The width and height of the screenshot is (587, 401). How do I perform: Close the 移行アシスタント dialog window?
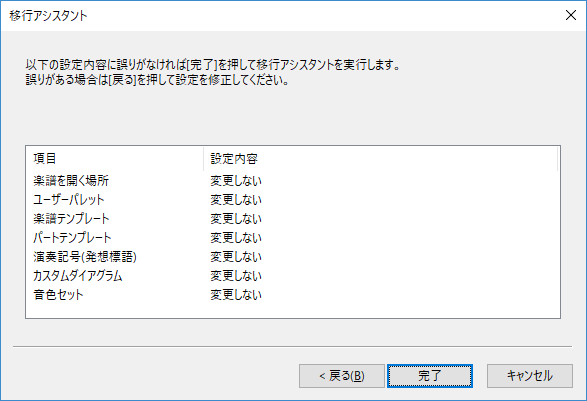tap(571, 15)
